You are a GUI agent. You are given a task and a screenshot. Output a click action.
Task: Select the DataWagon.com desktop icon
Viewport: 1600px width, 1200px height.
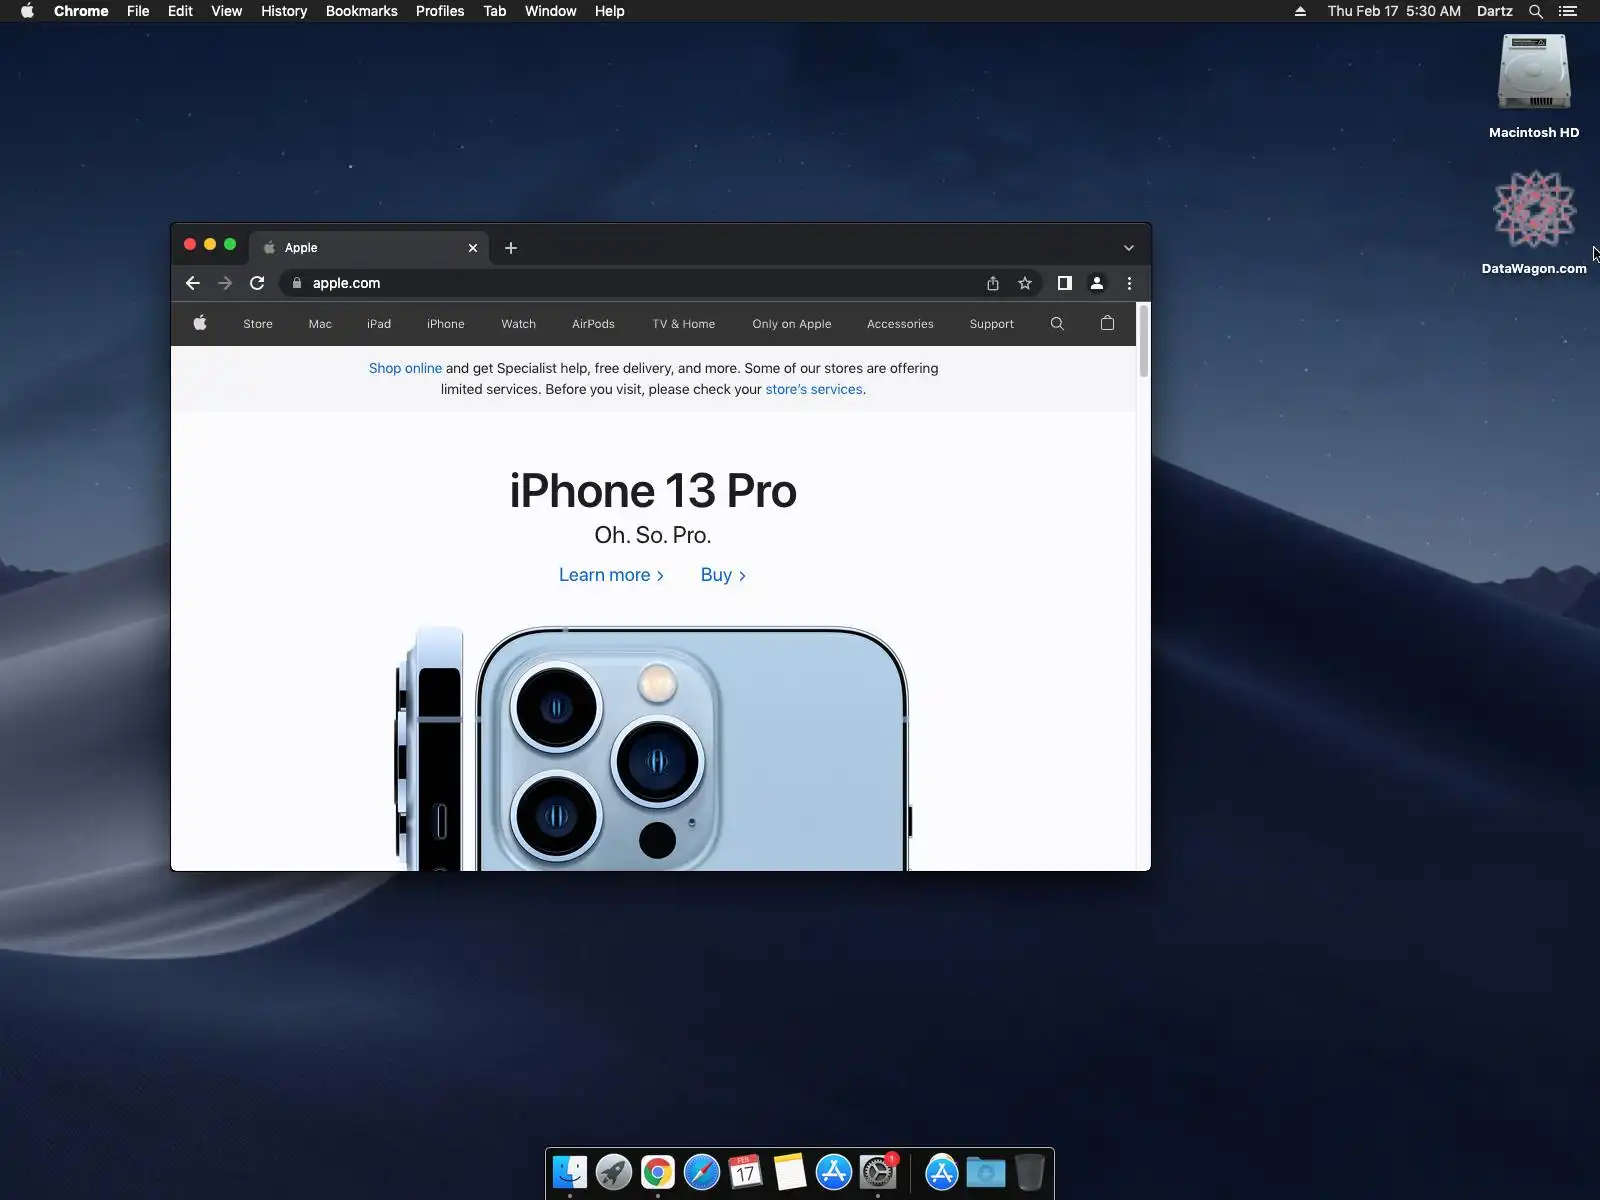(x=1534, y=222)
